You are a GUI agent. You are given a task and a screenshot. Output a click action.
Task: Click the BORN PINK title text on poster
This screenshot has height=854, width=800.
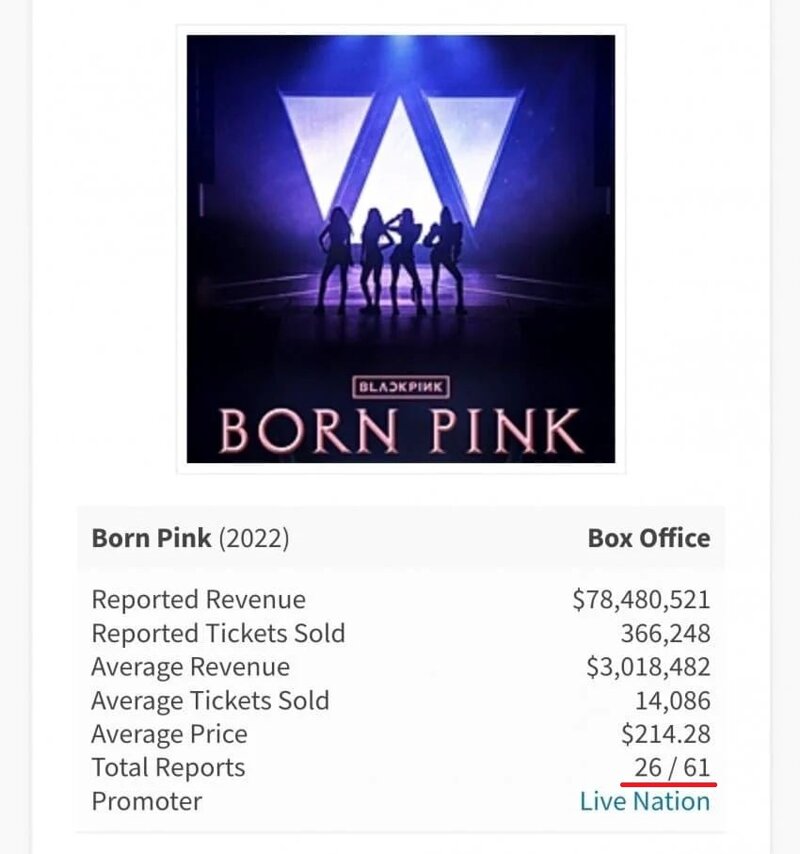(x=401, y=430)
